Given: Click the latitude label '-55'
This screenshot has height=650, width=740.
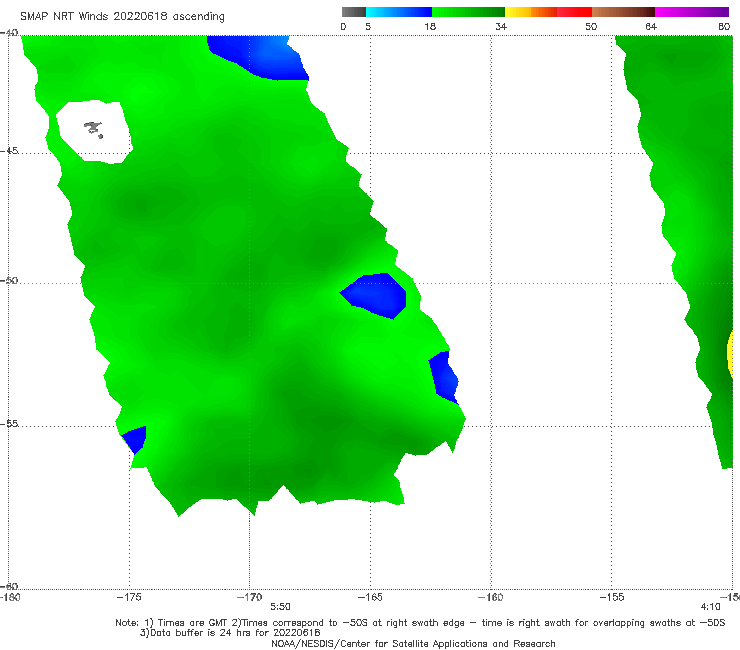Looking at the screenshot, I should click(x=9, y=423).
